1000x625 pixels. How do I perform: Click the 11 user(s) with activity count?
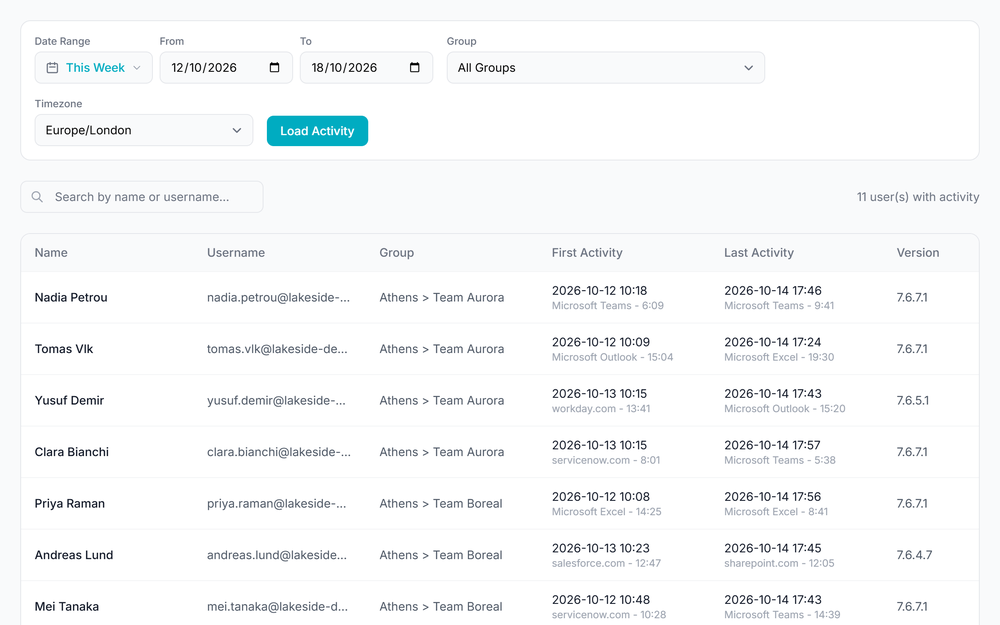(918, 197)
